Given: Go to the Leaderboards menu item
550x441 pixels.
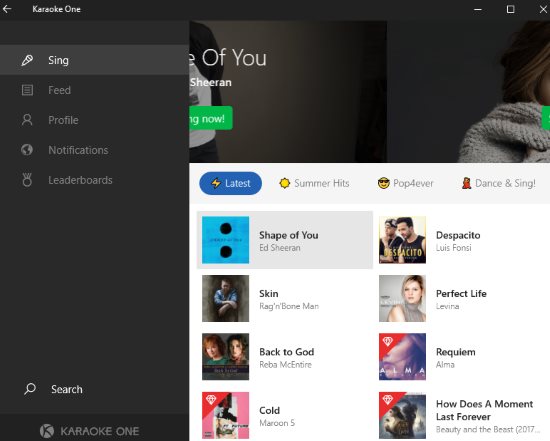Looking at the screenshot, I should point(94,180).
